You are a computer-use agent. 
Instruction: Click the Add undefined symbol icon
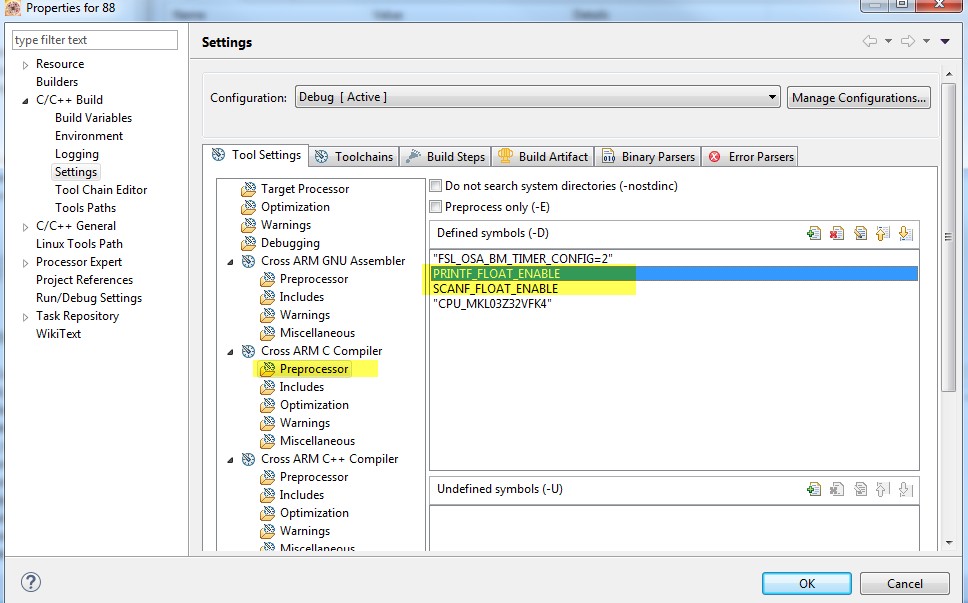point(814,489)
